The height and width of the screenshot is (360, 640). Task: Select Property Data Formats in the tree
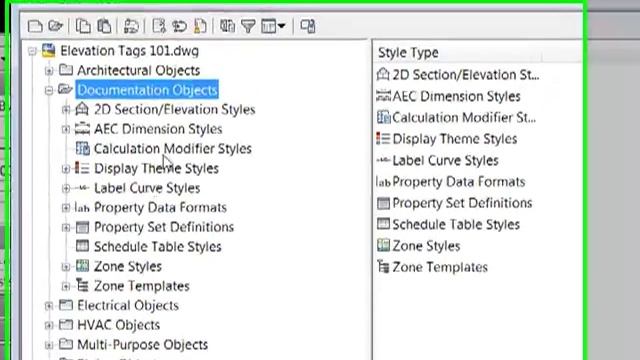(160, 207)
